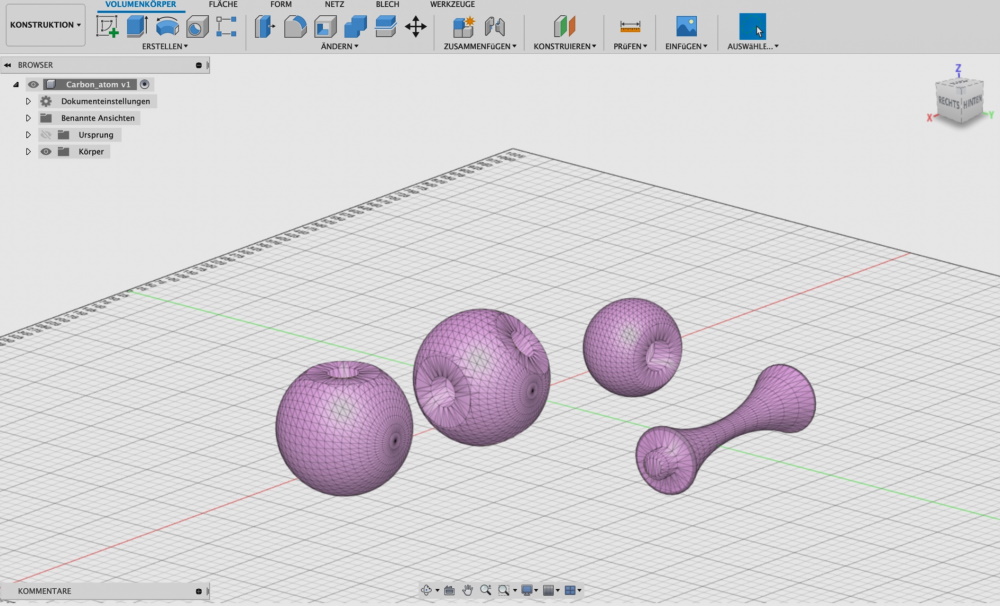1000x606 pixels.
Task: Switch to the Fläche tab
Action: [223, 4]
